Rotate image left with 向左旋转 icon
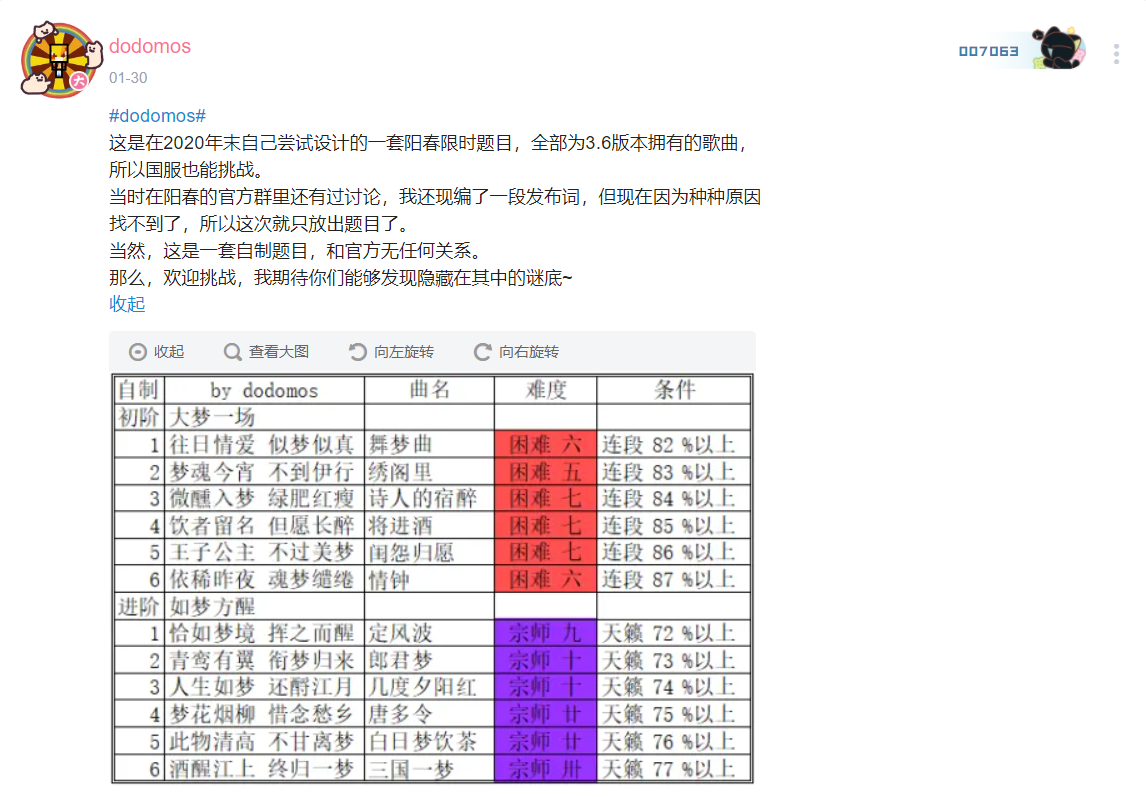1146x797 pixels. tap(357, 352)
